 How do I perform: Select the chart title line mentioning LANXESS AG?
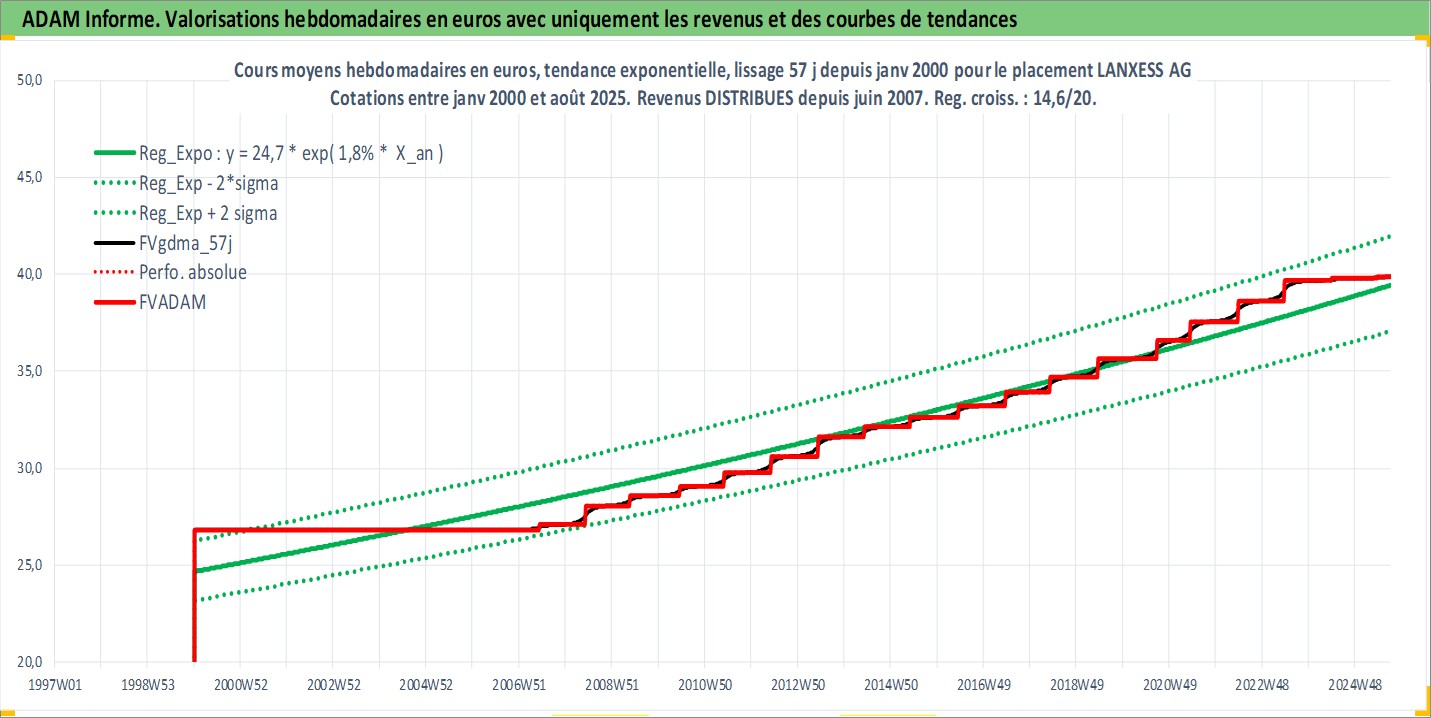[x=713, y=70]
